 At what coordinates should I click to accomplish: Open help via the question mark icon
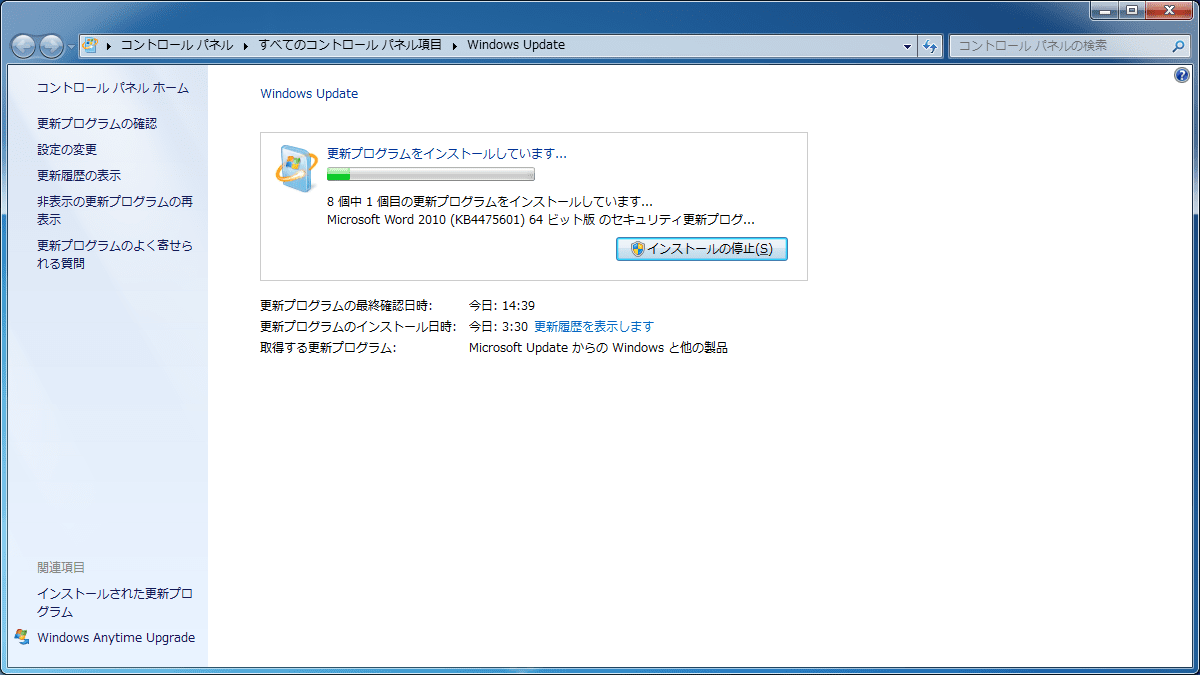tap(1182, 75)
